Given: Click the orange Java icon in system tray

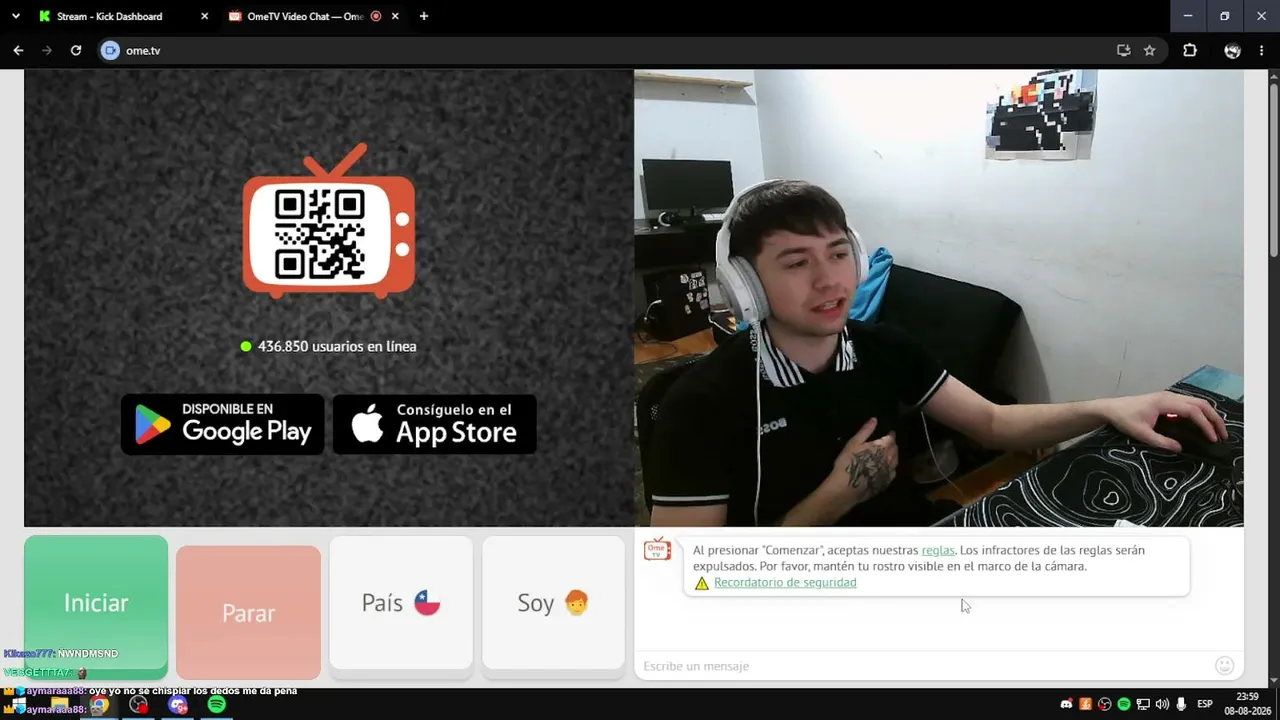Looking at the screenshot, I should coord(1085,705).
